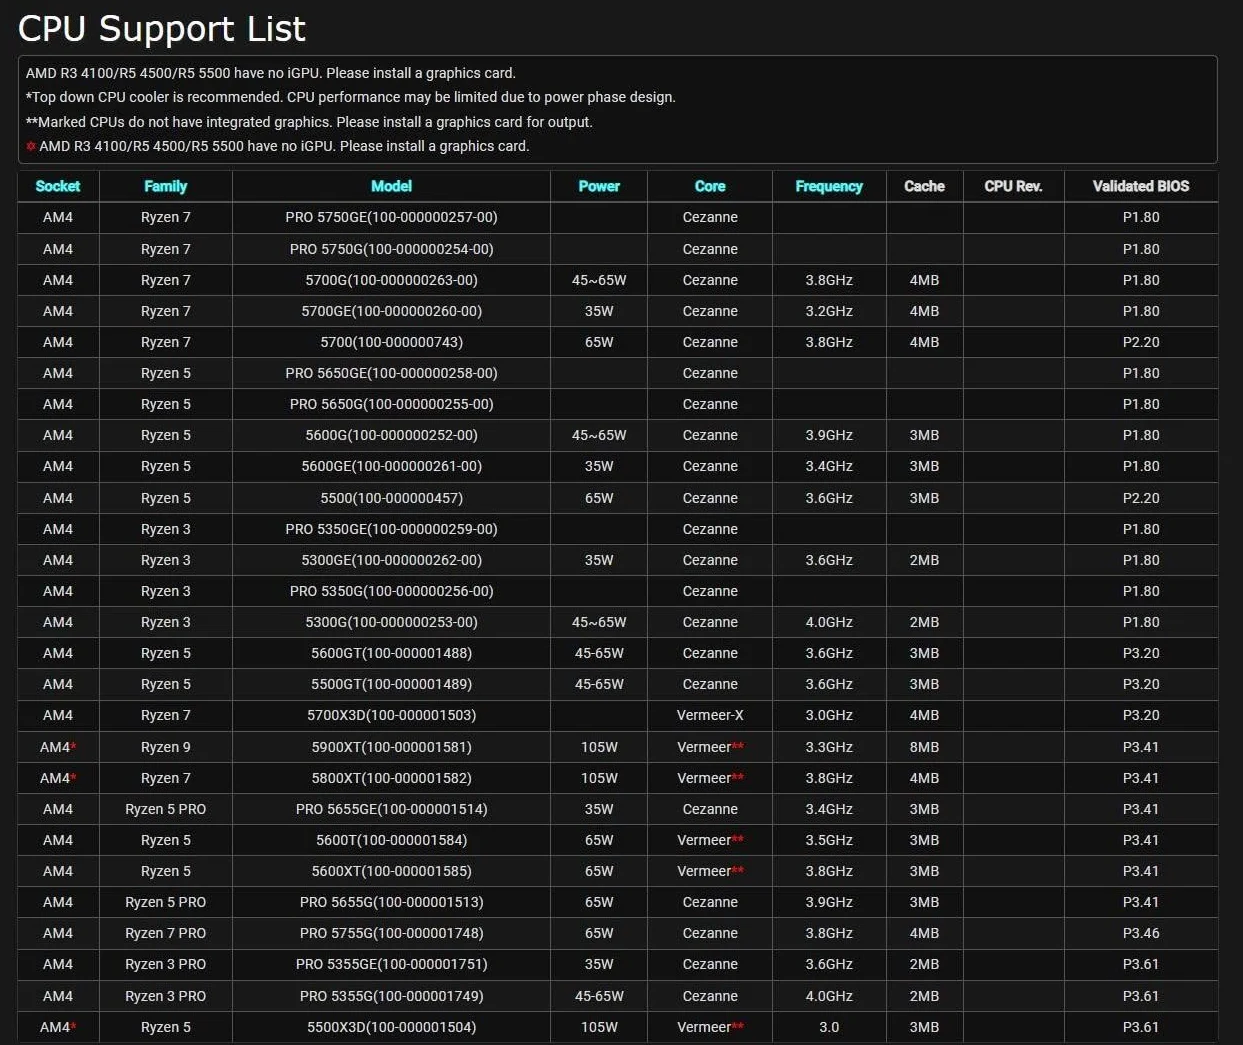Click the Cache column header
The image size is (1243, 1045).
coord(924,186)
